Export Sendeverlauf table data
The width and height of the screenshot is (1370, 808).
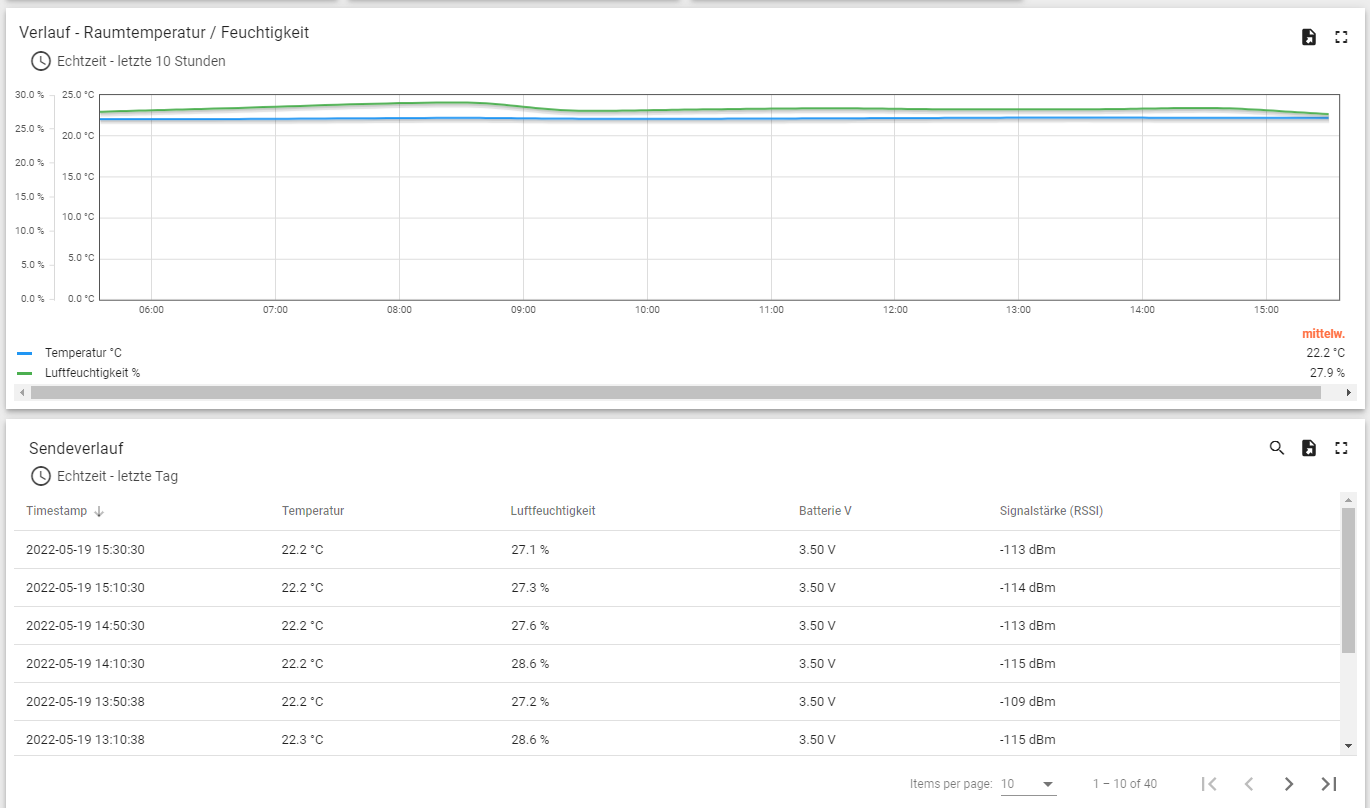(x=1308, y=448)
